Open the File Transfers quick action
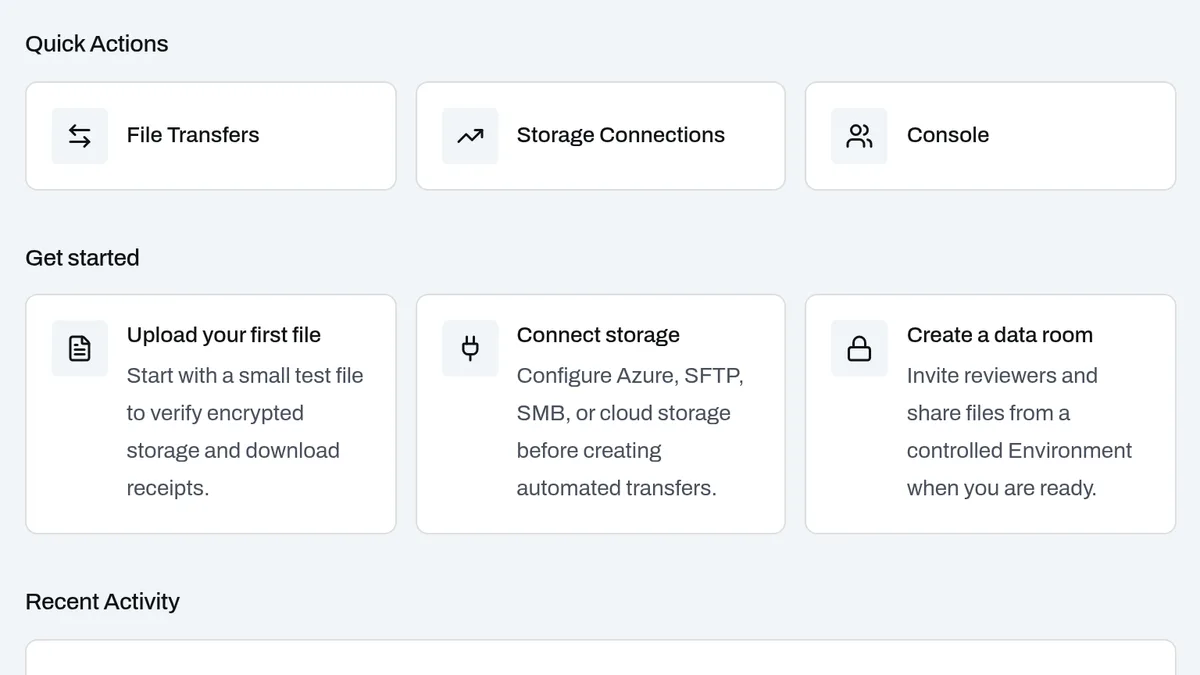 click(x=211, y=136)
